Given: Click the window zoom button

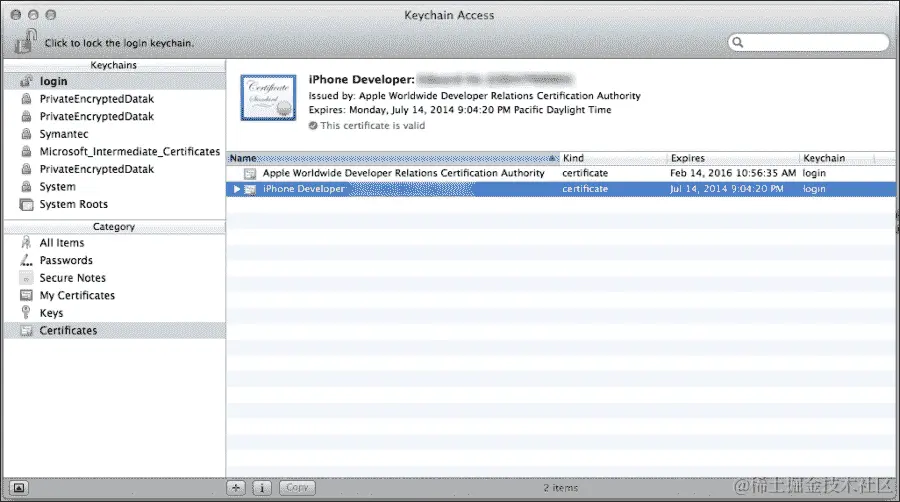Looking at the screenshot, I should pos(51,15).
